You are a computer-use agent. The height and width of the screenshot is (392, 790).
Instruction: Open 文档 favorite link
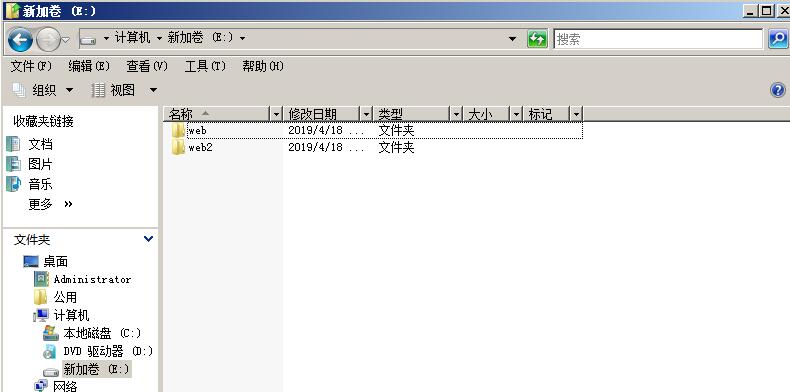point(40,145)
